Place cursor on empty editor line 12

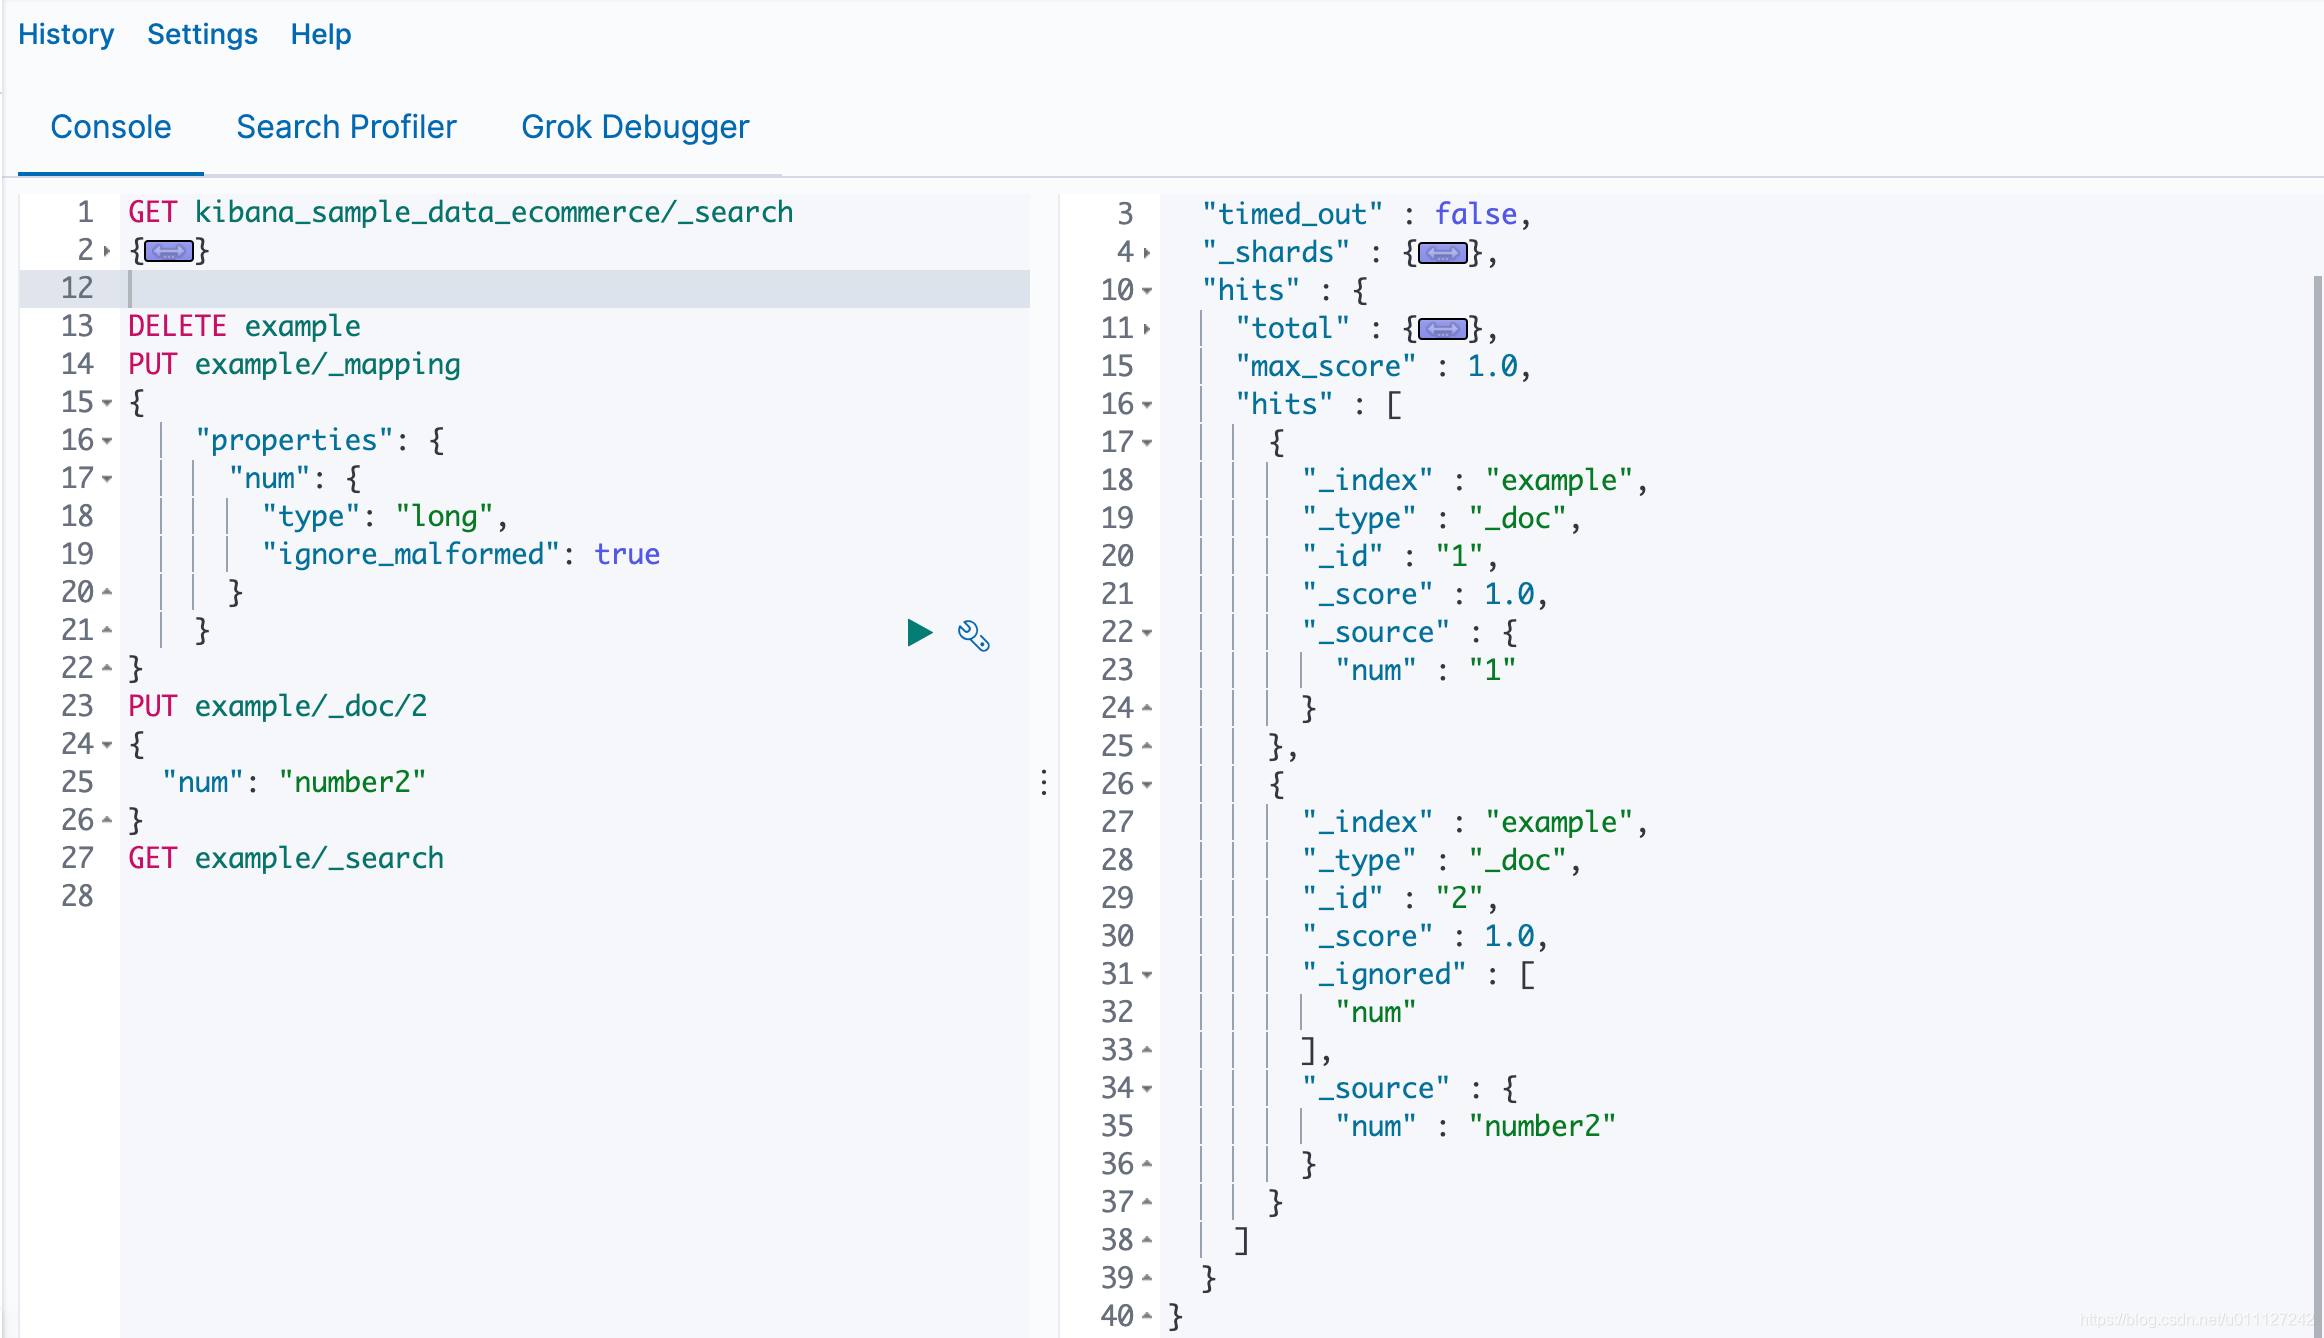pyautogui.click(x=575, y=289)
